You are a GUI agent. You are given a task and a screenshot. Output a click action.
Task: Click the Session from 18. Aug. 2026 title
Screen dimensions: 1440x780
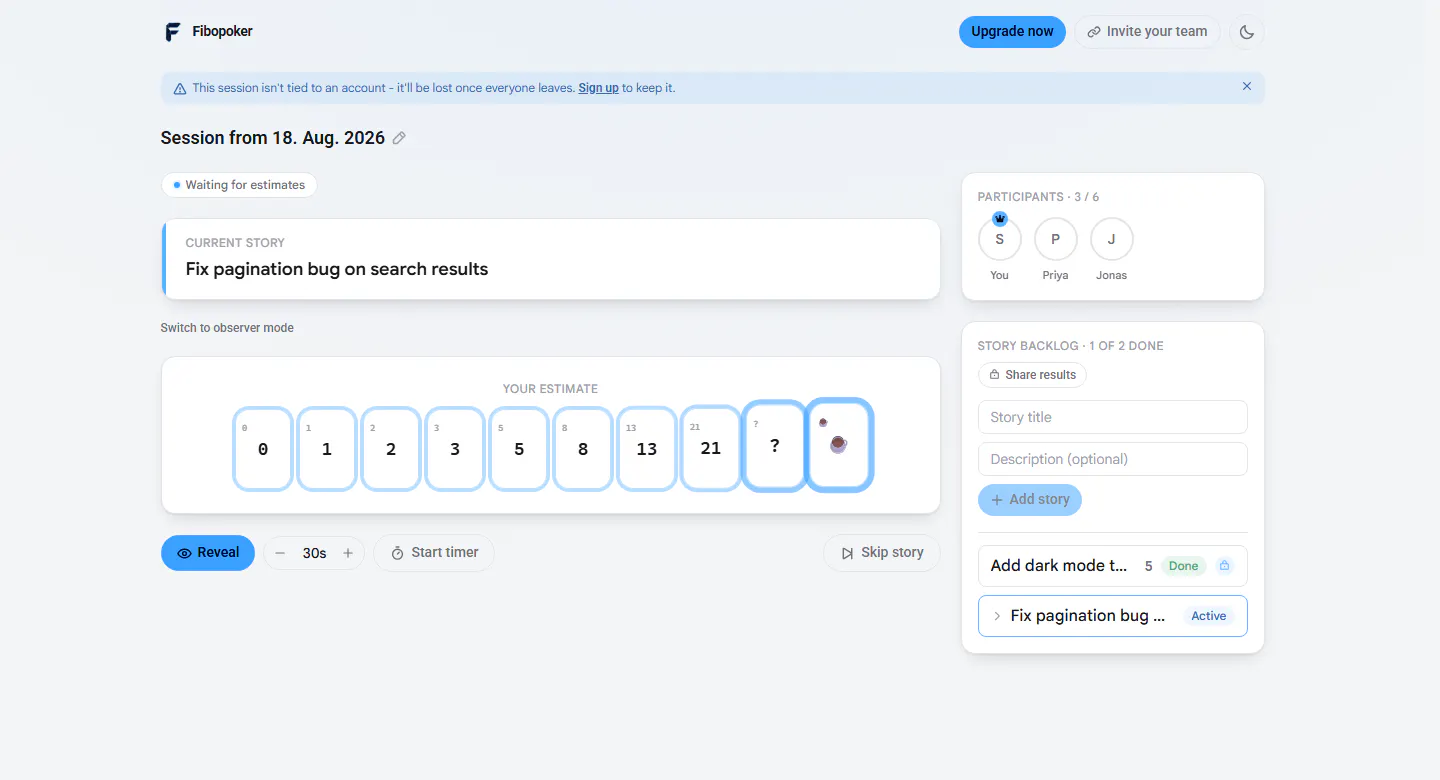click(x=273, y=138)
